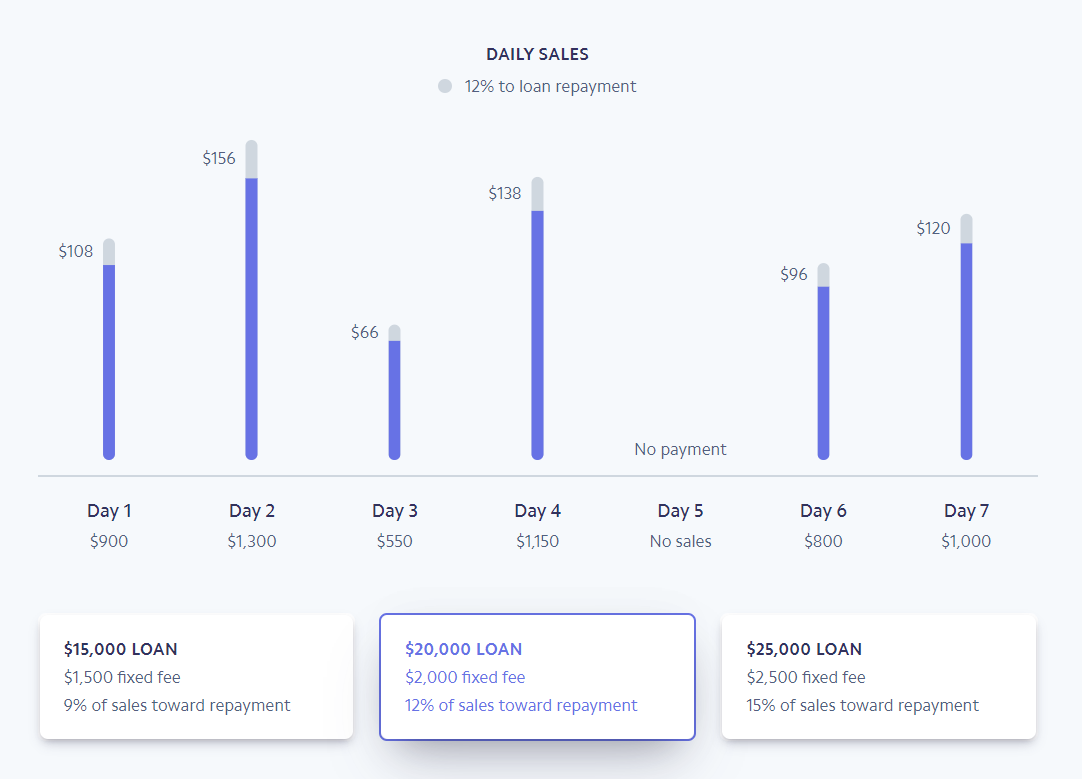Click the $156 repayment label
This screenshot has height=779, width=1082.
coord(219,158)
